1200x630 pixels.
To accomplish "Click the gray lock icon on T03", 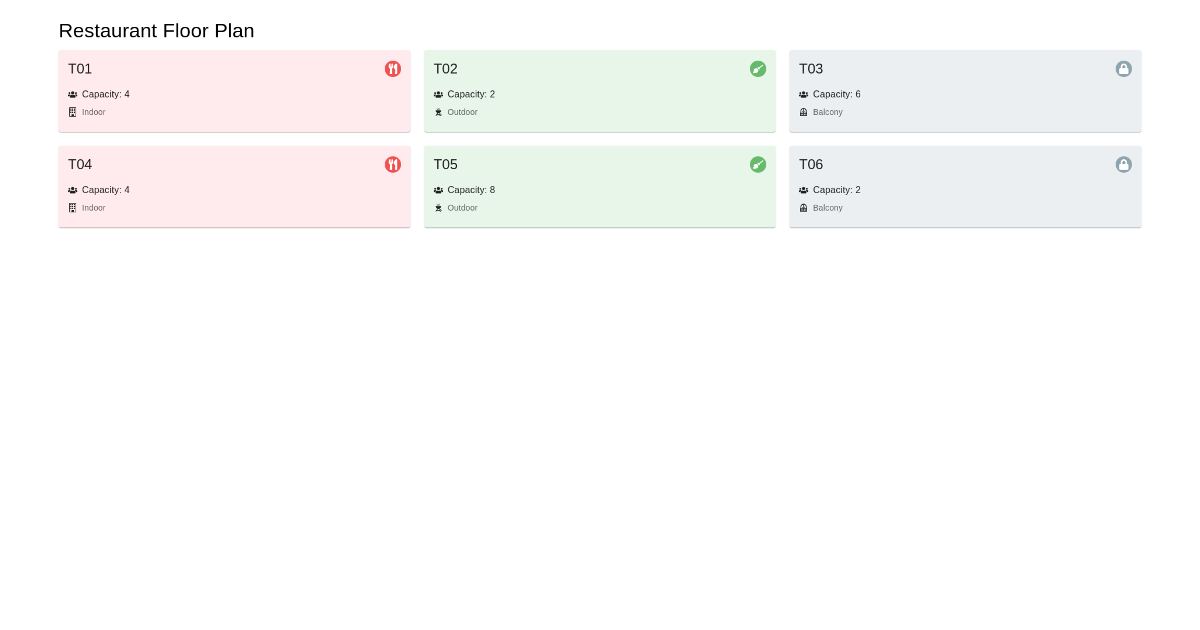I will coord(1124,69).
